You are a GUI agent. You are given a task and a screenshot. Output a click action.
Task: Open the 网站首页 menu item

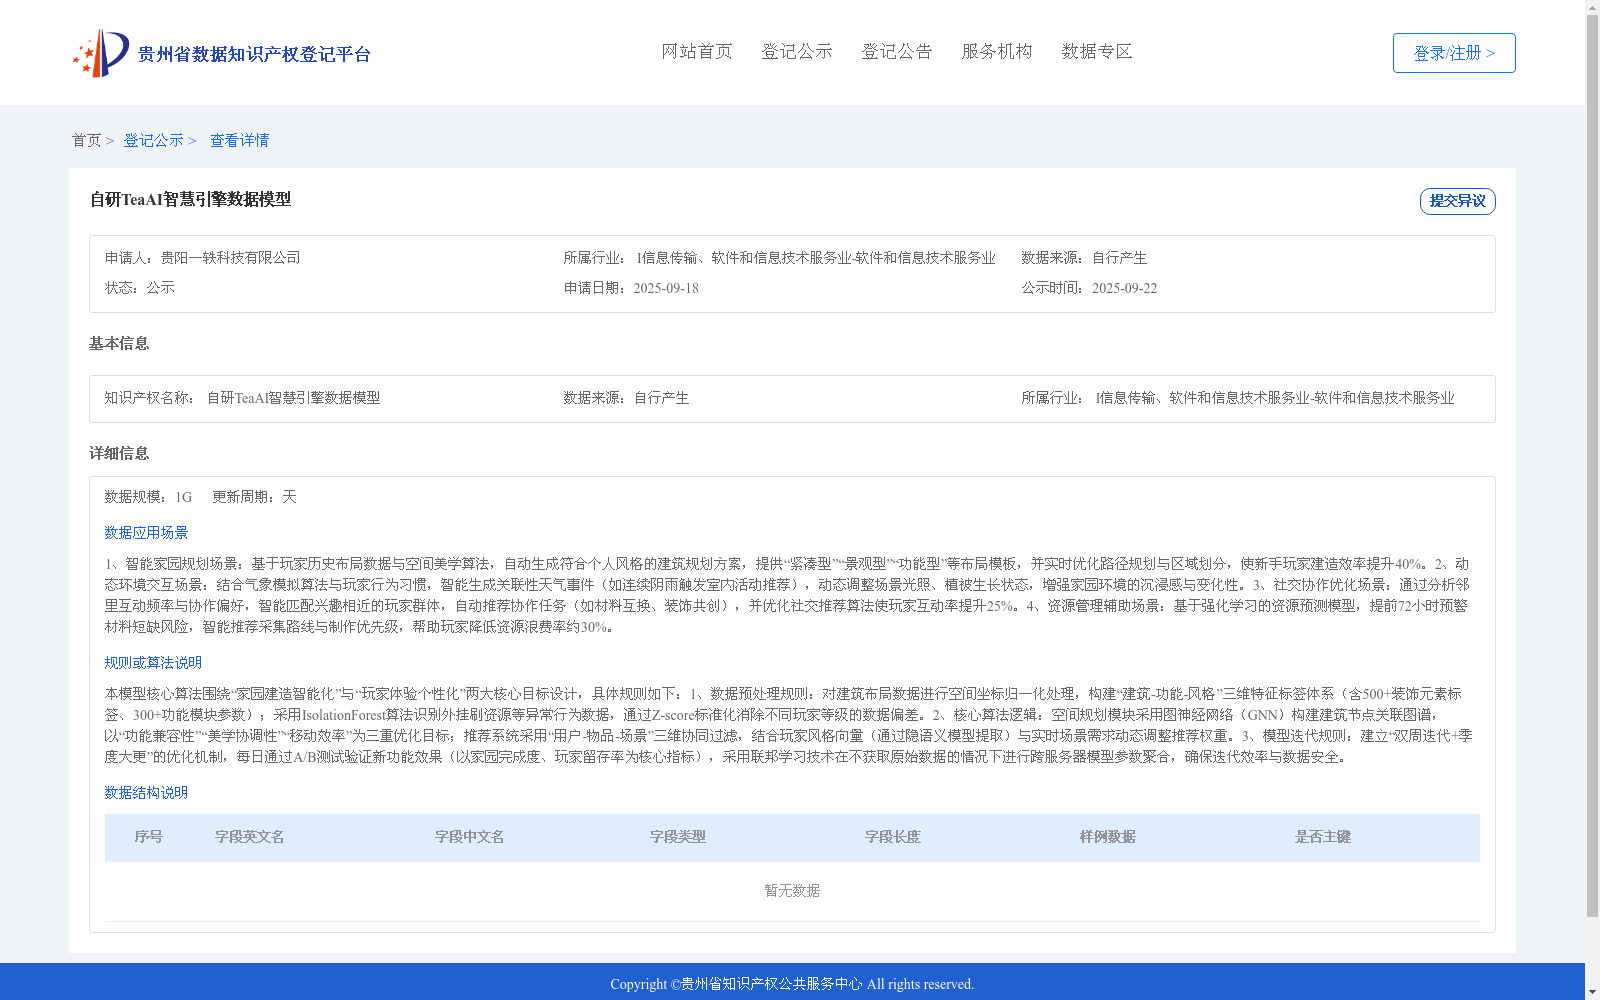coord(697,52)
